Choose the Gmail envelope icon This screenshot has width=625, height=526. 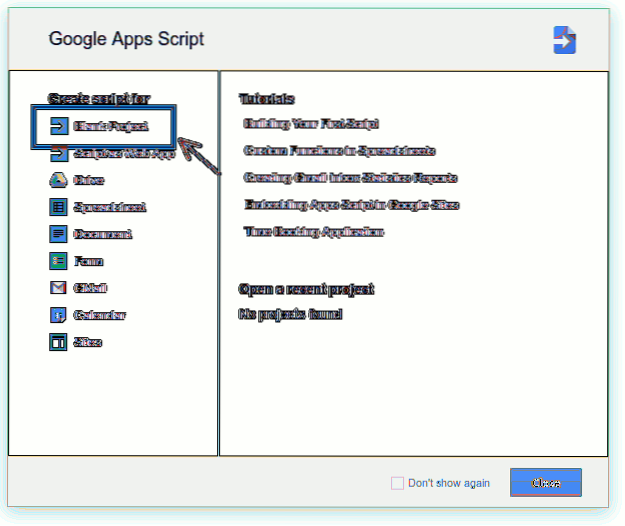click(58, 288)
